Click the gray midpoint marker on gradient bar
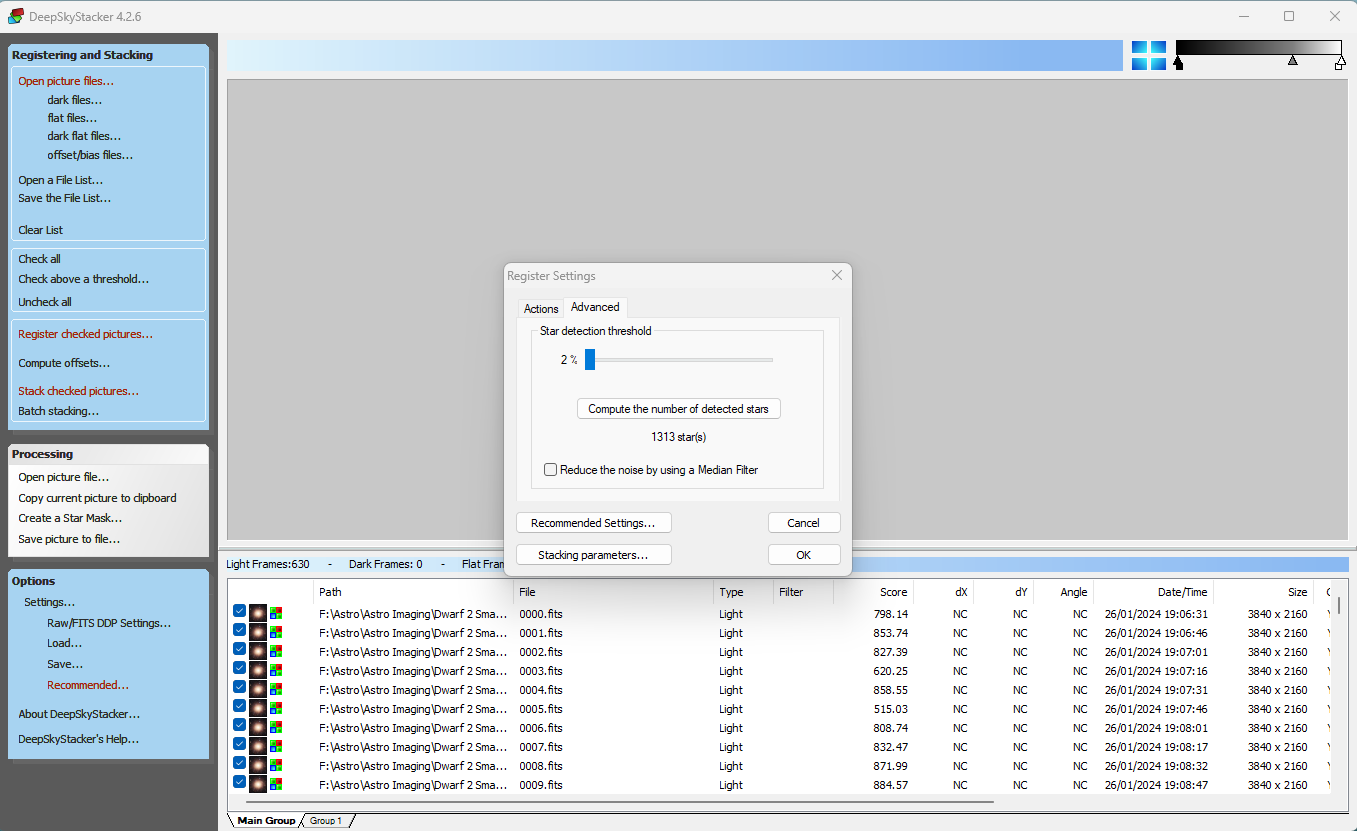Screen dimensions: 1357x831 pos(1293,60)
